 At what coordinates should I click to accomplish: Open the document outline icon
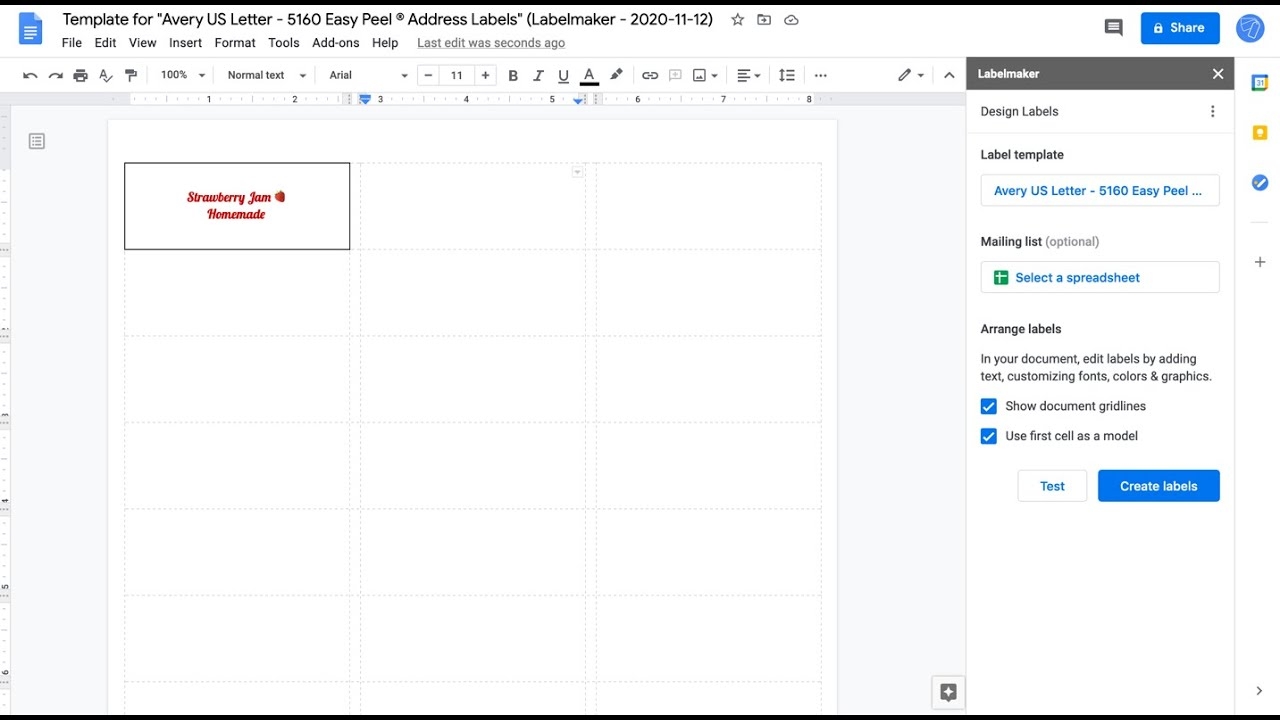(x=37, y=141)
